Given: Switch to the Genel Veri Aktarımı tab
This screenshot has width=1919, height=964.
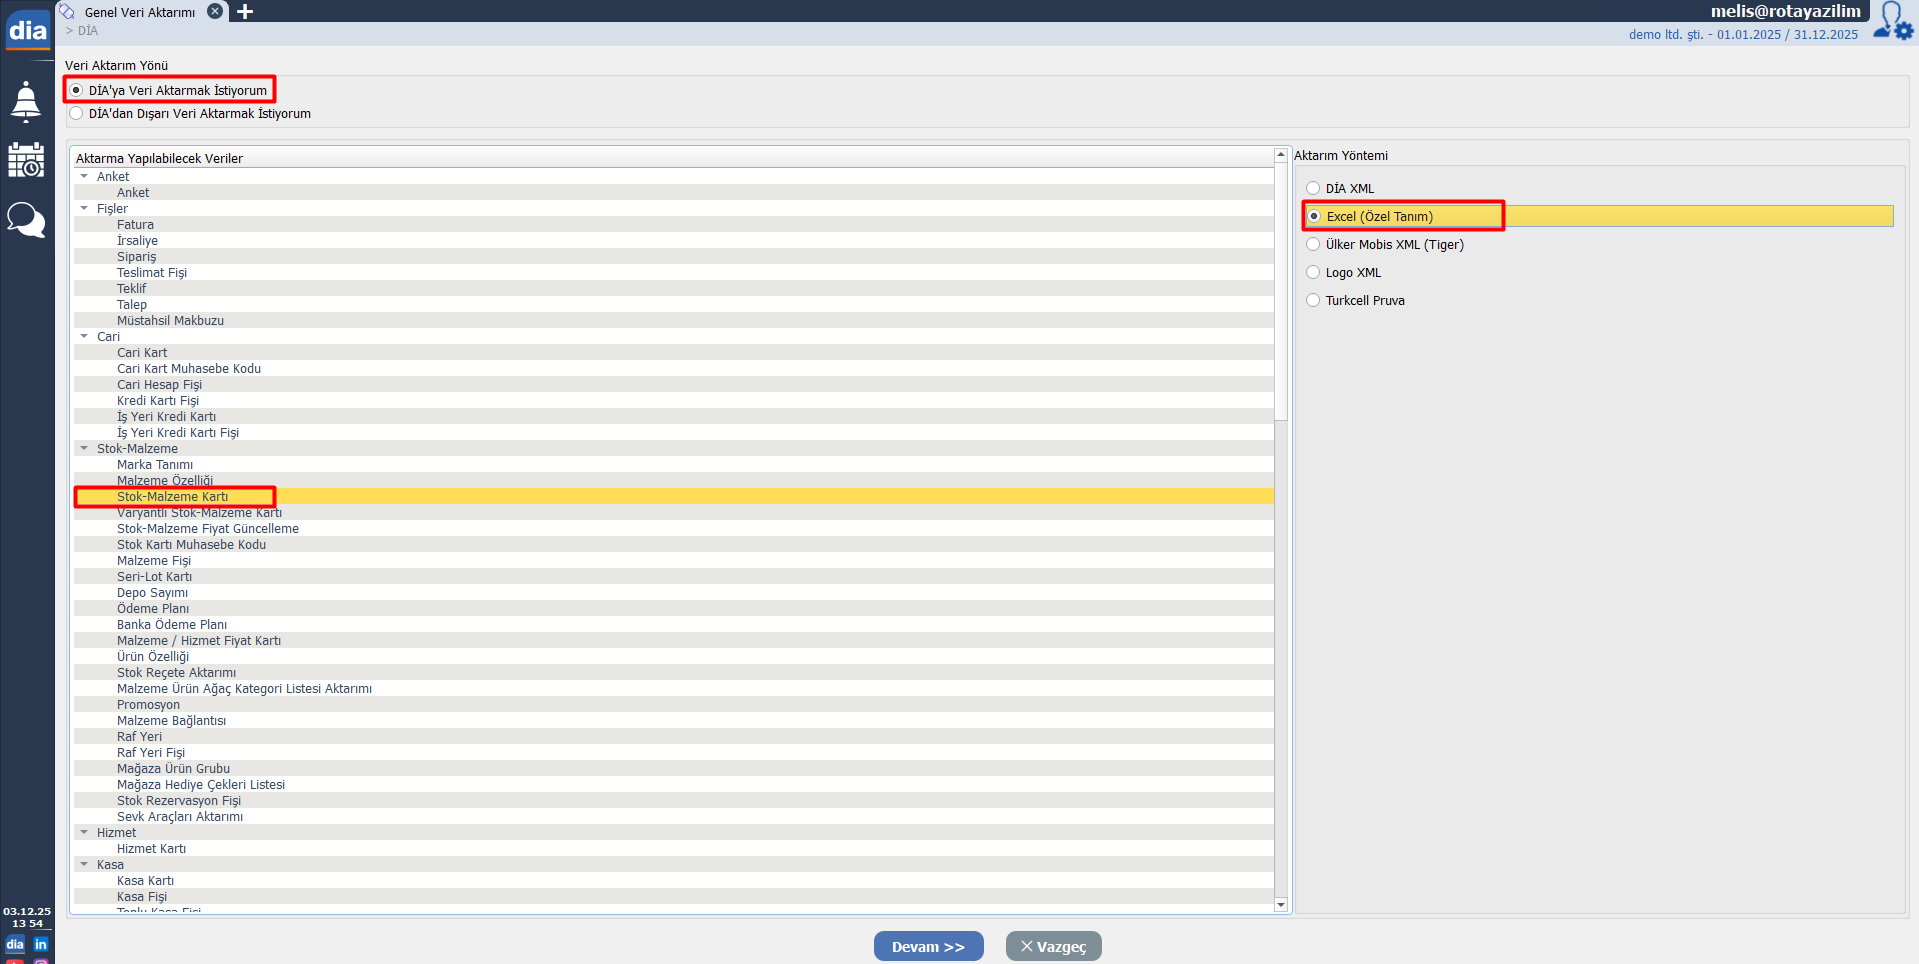Looking at the screenshot, I should 139,12.
